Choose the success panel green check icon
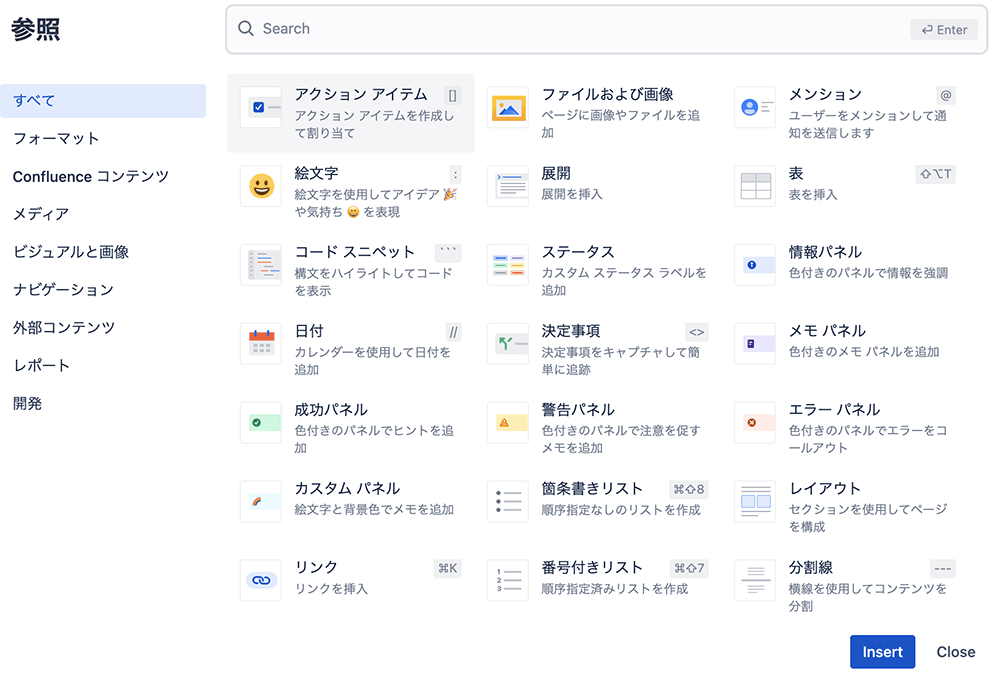Image resolution: width=1000 pixels, height=676 pixels. (x=261, y=422)
